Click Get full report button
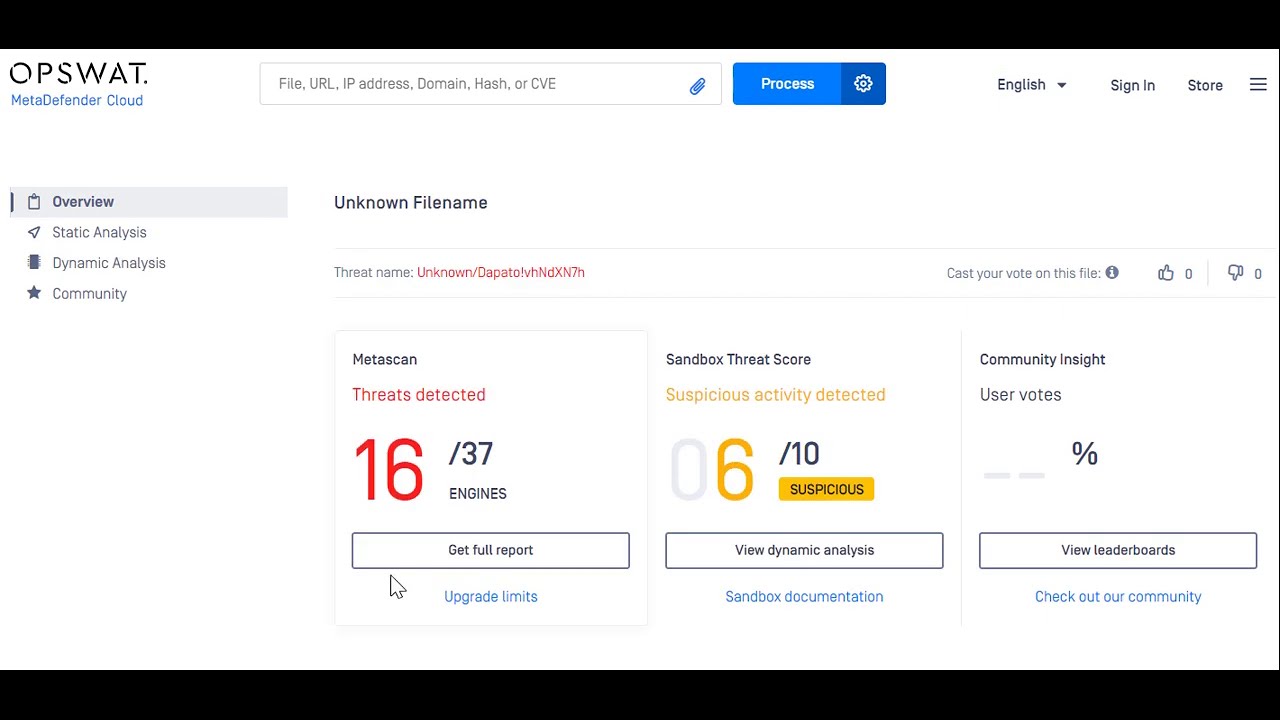This screenshot has height=720, width=1280. [490, 550]
